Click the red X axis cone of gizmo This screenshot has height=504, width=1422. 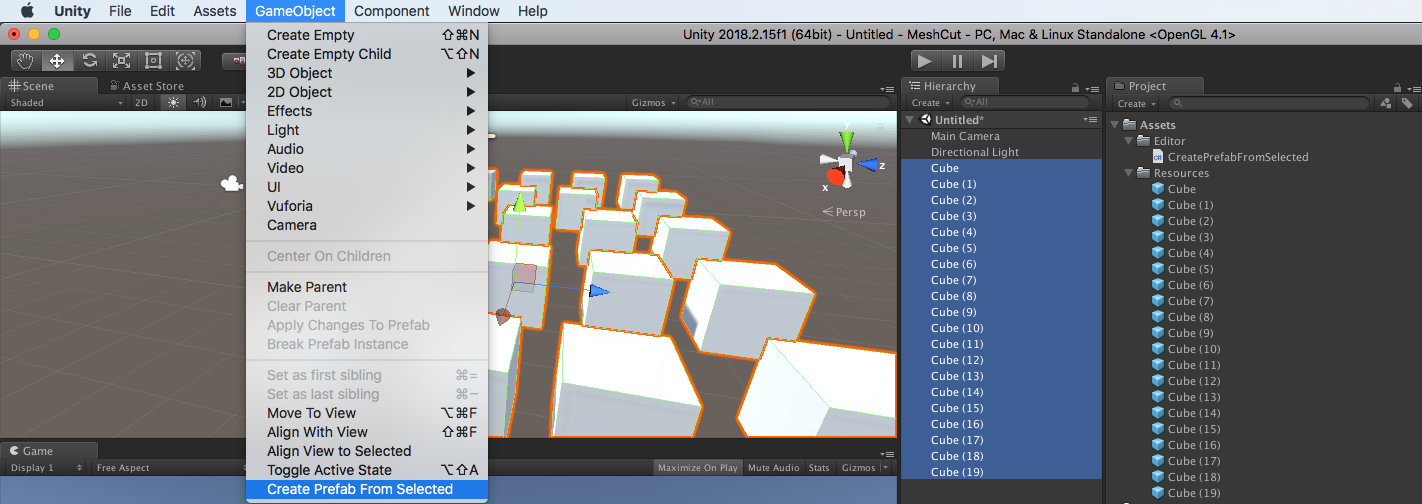[835, 178]
